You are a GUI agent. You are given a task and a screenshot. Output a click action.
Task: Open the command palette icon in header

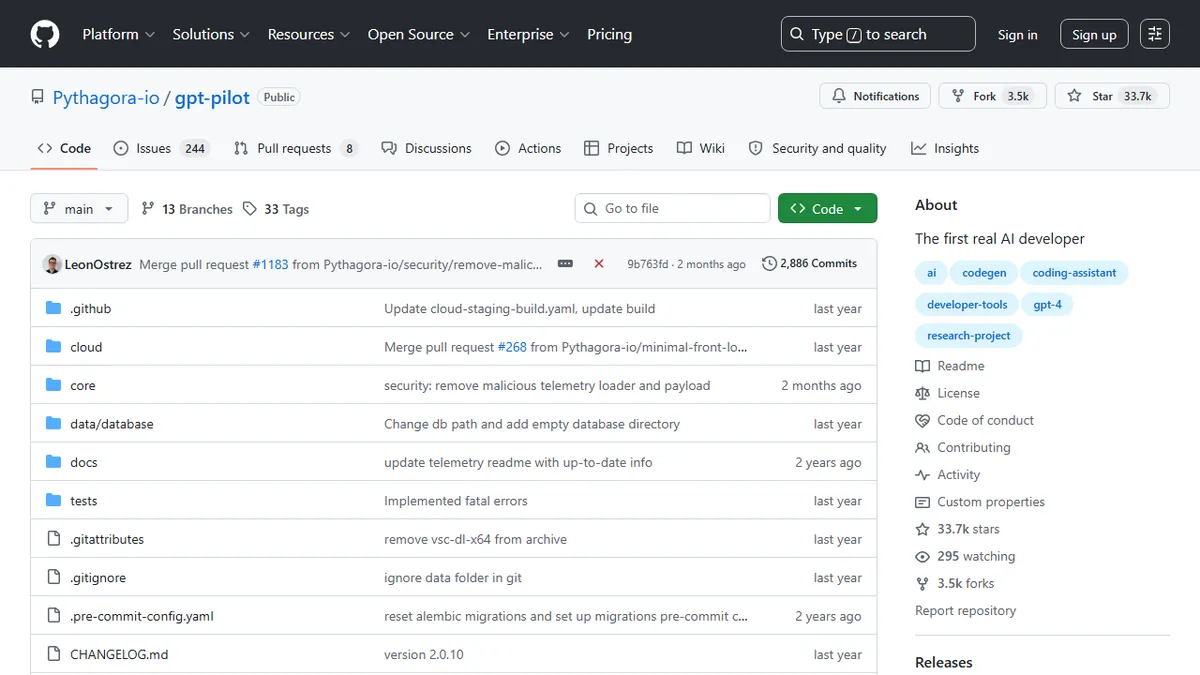click(x=1155, y=34)
